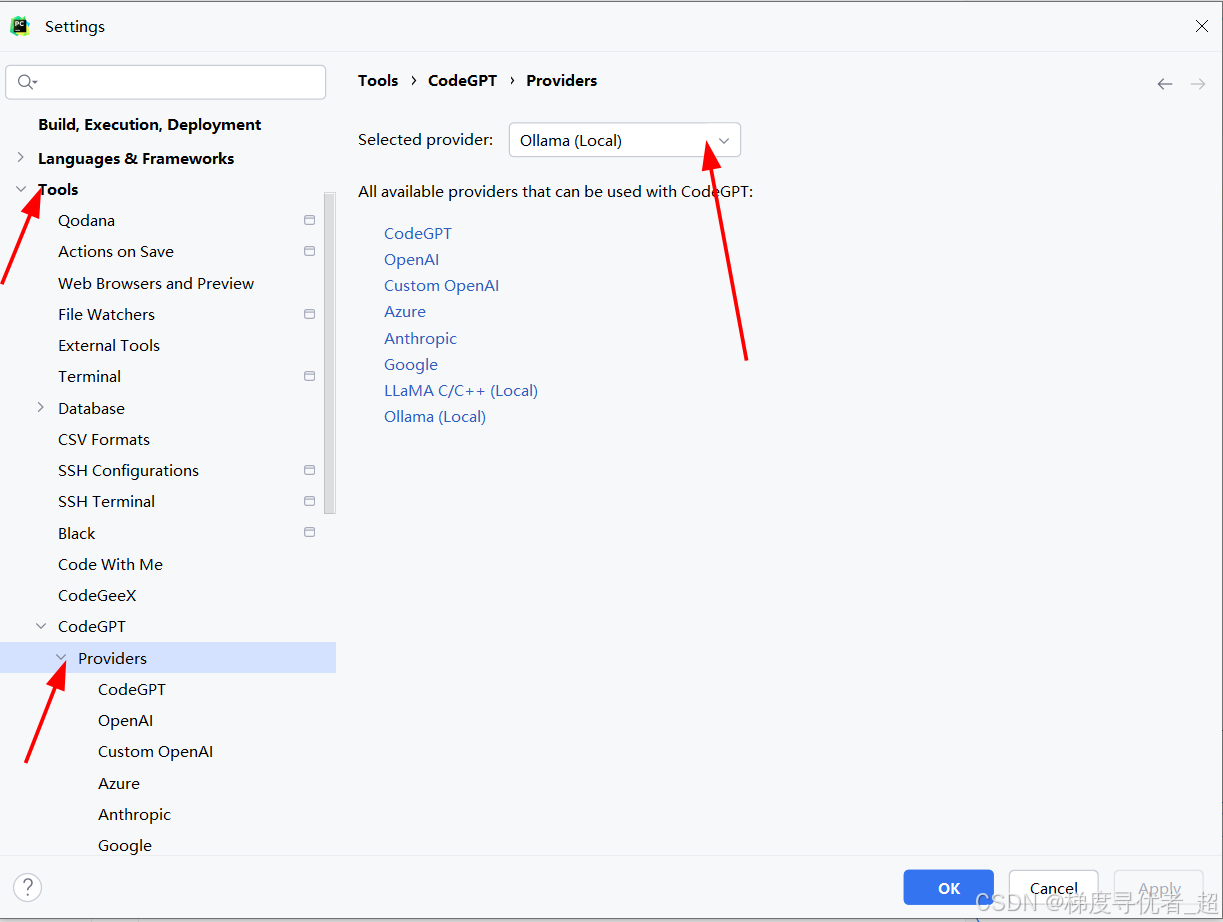Select SSH Terminal settings
1223x922 pixels.
(106, 502)
